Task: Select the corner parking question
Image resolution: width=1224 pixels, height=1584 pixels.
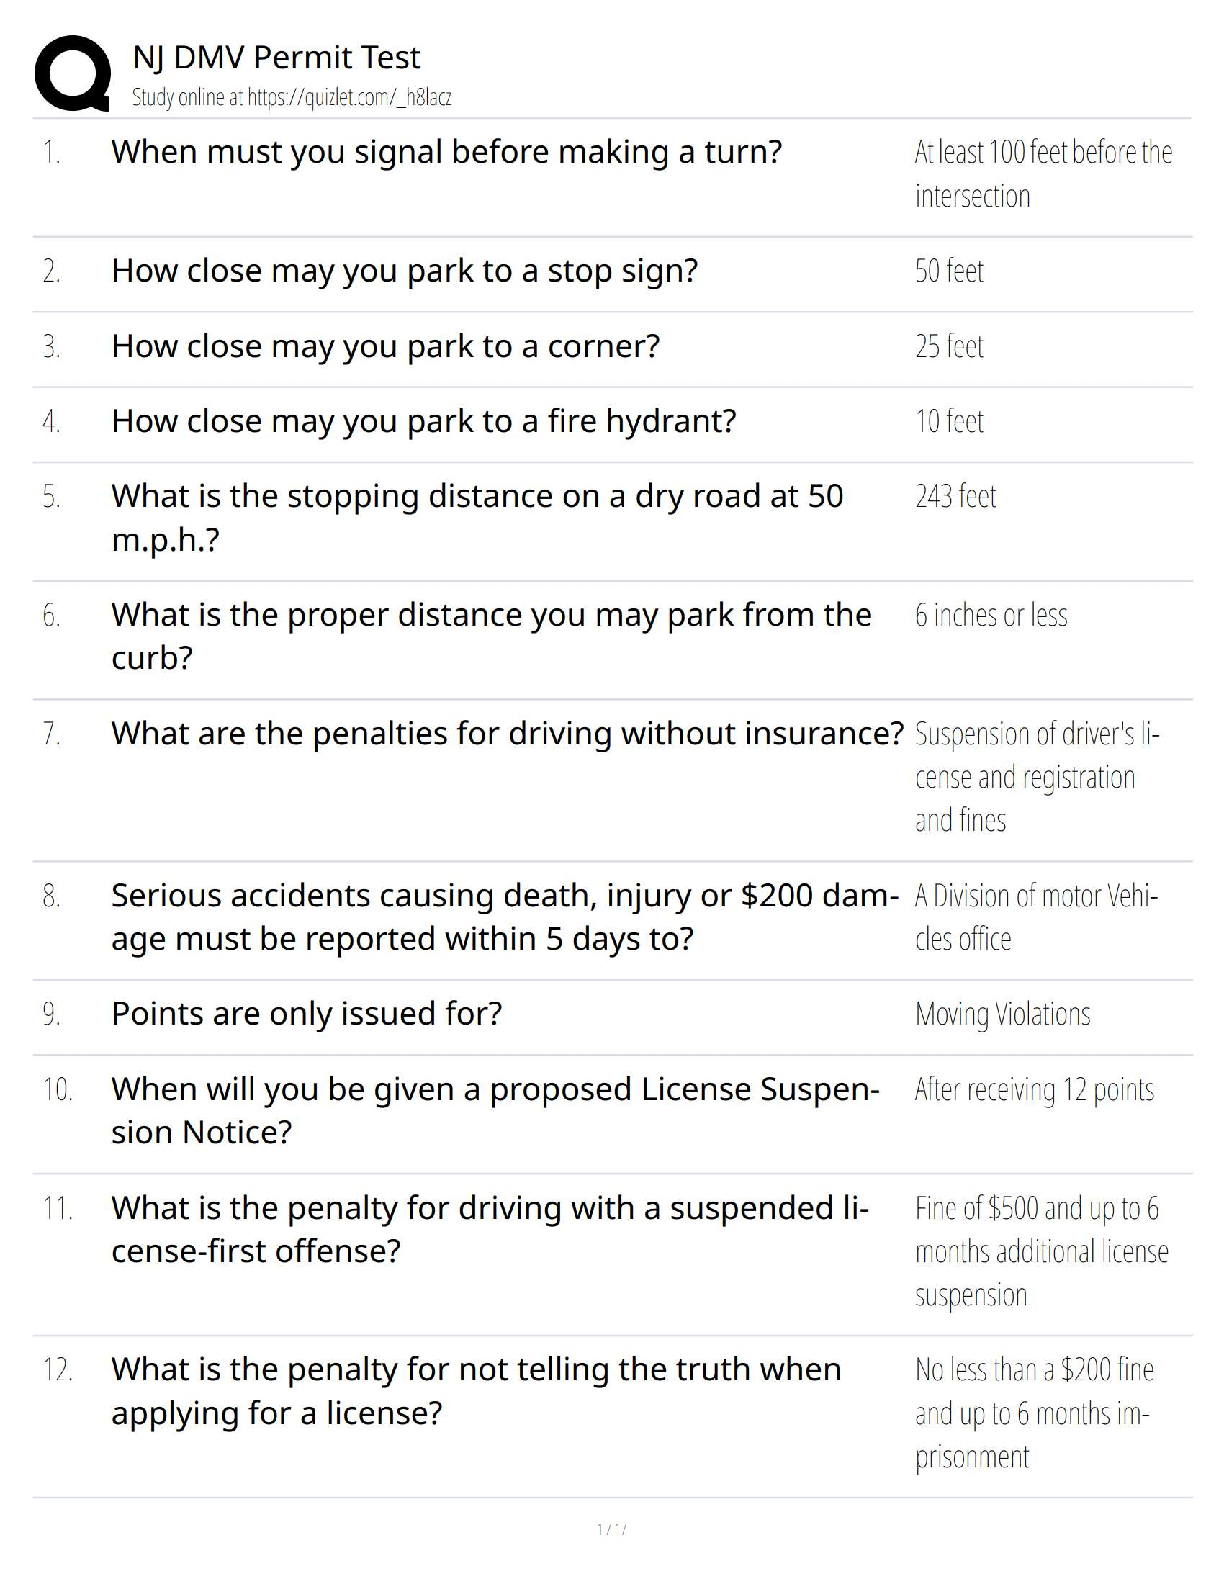Action: [385, 346]
